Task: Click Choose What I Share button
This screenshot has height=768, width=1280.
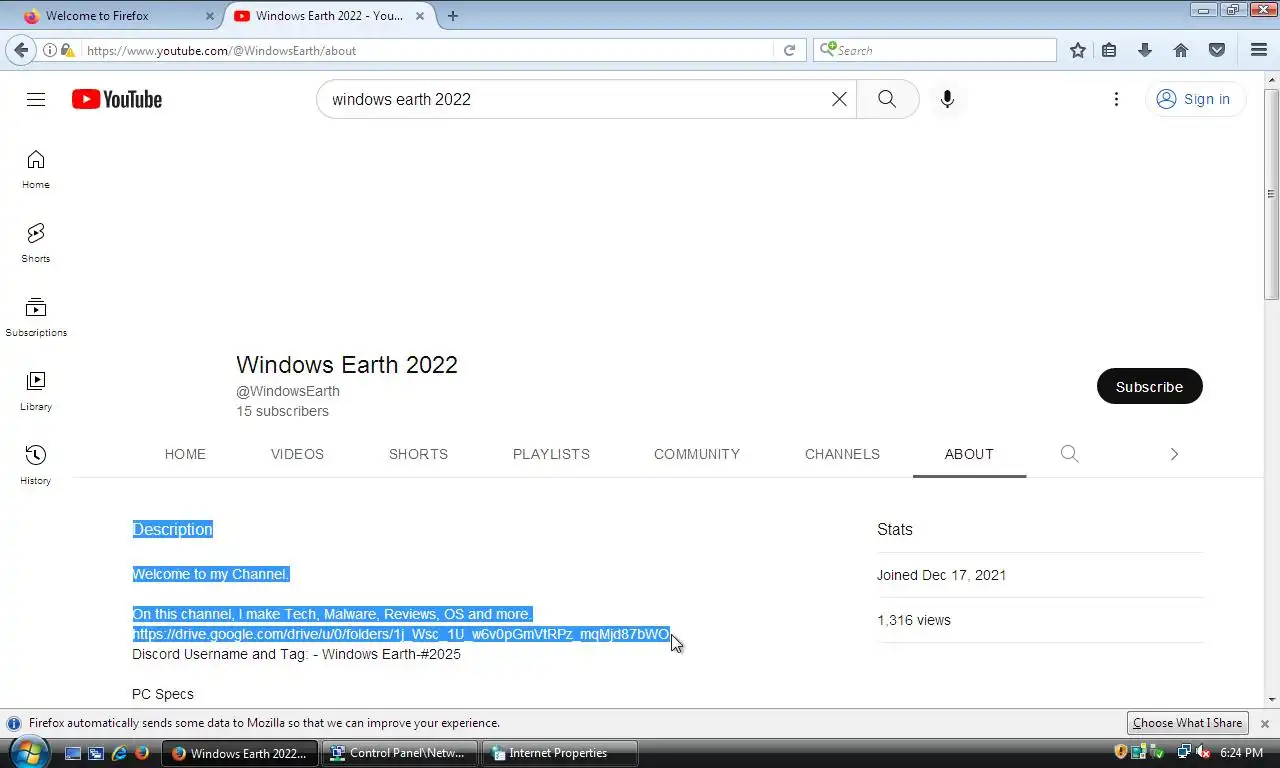Action: [1187, 723]
